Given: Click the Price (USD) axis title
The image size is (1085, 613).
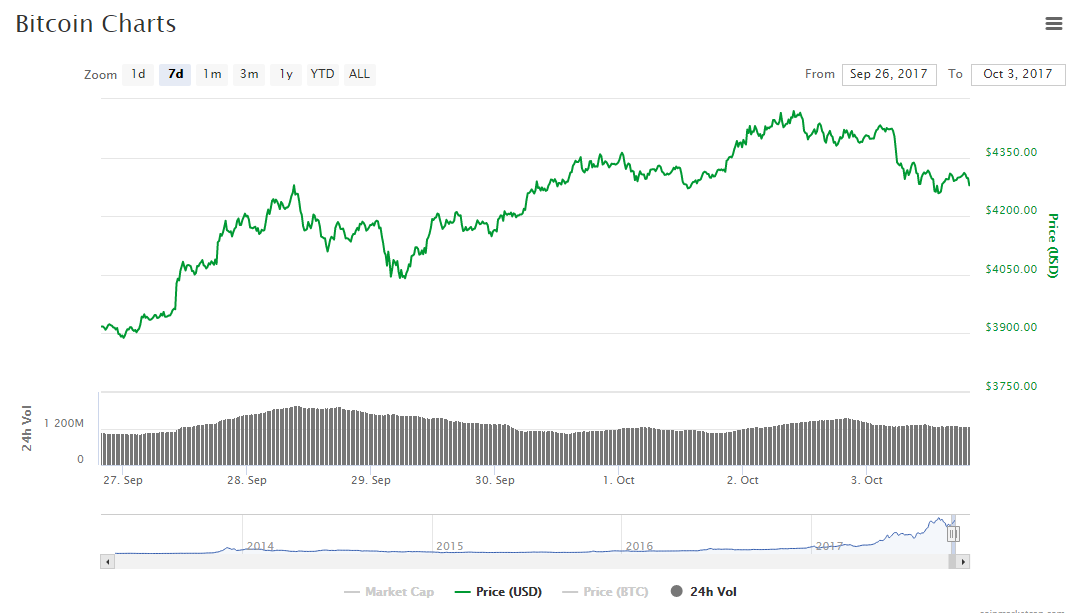Looking at the screenshot, I should (1052, 246).
